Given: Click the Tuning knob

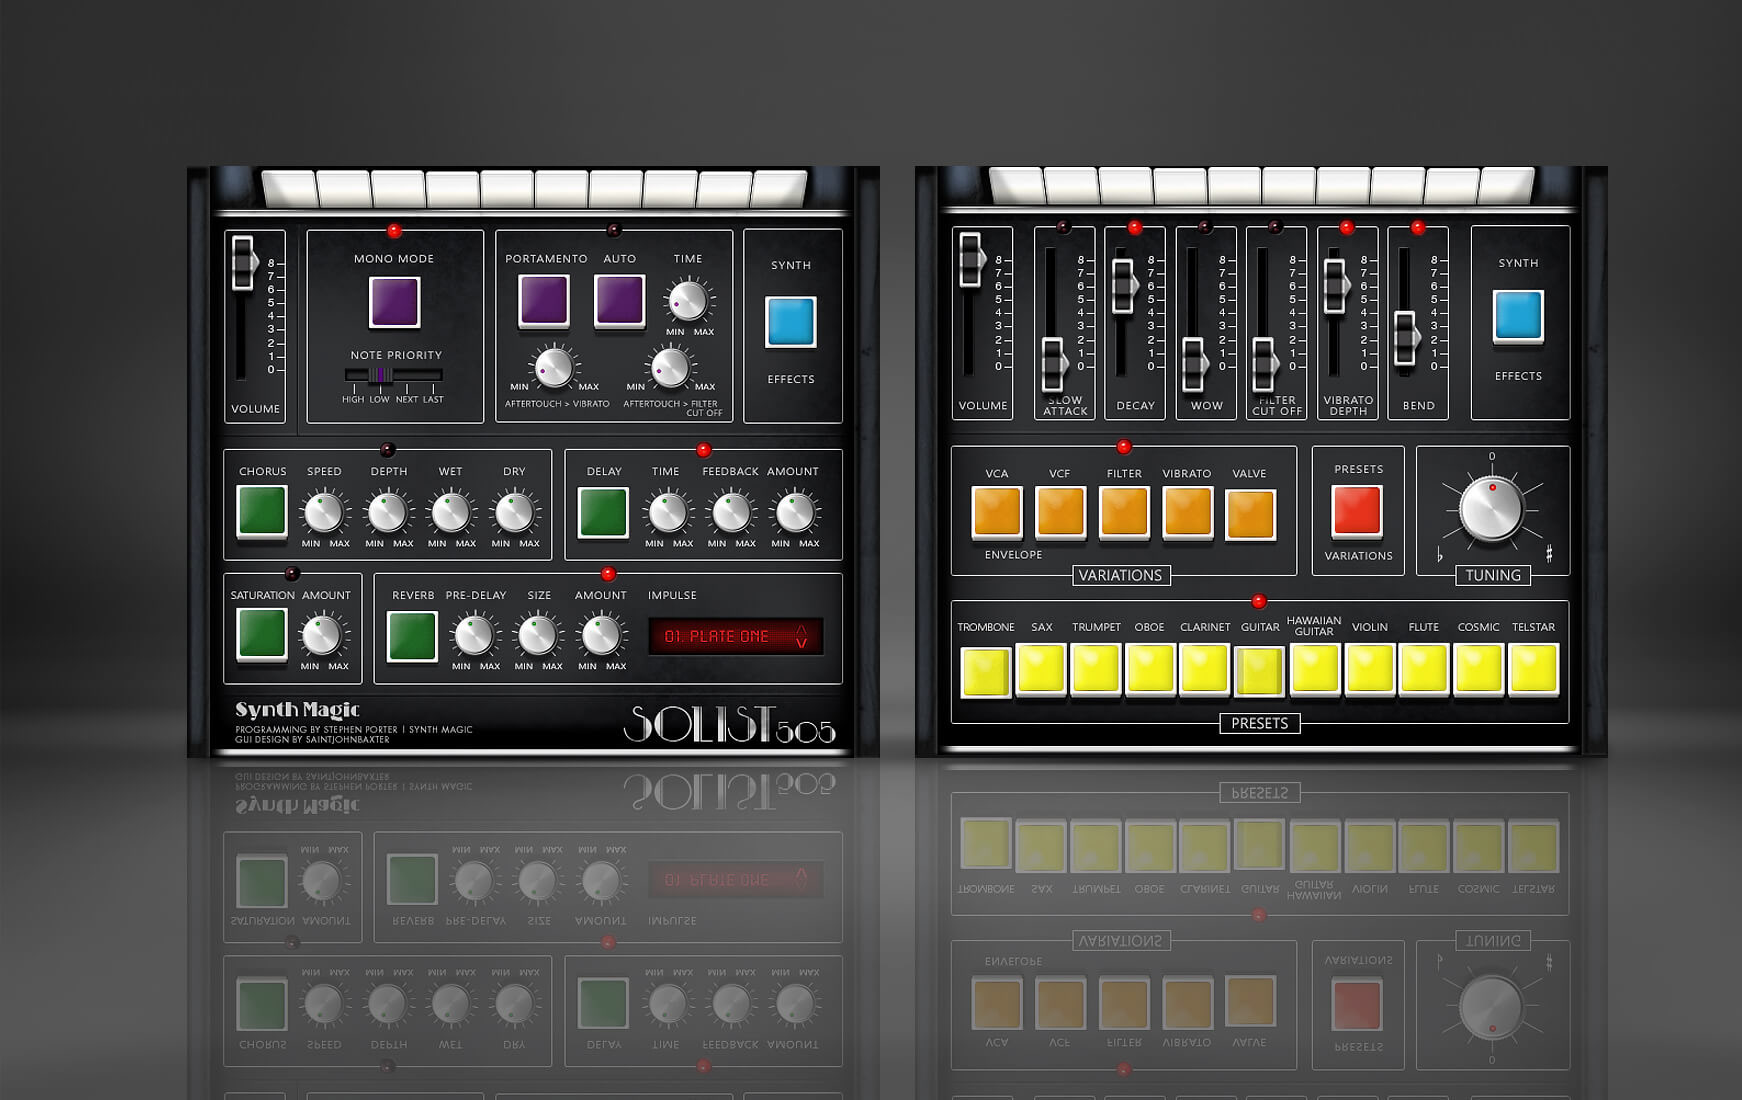Looking at the screenshot, I should 1491,509.
